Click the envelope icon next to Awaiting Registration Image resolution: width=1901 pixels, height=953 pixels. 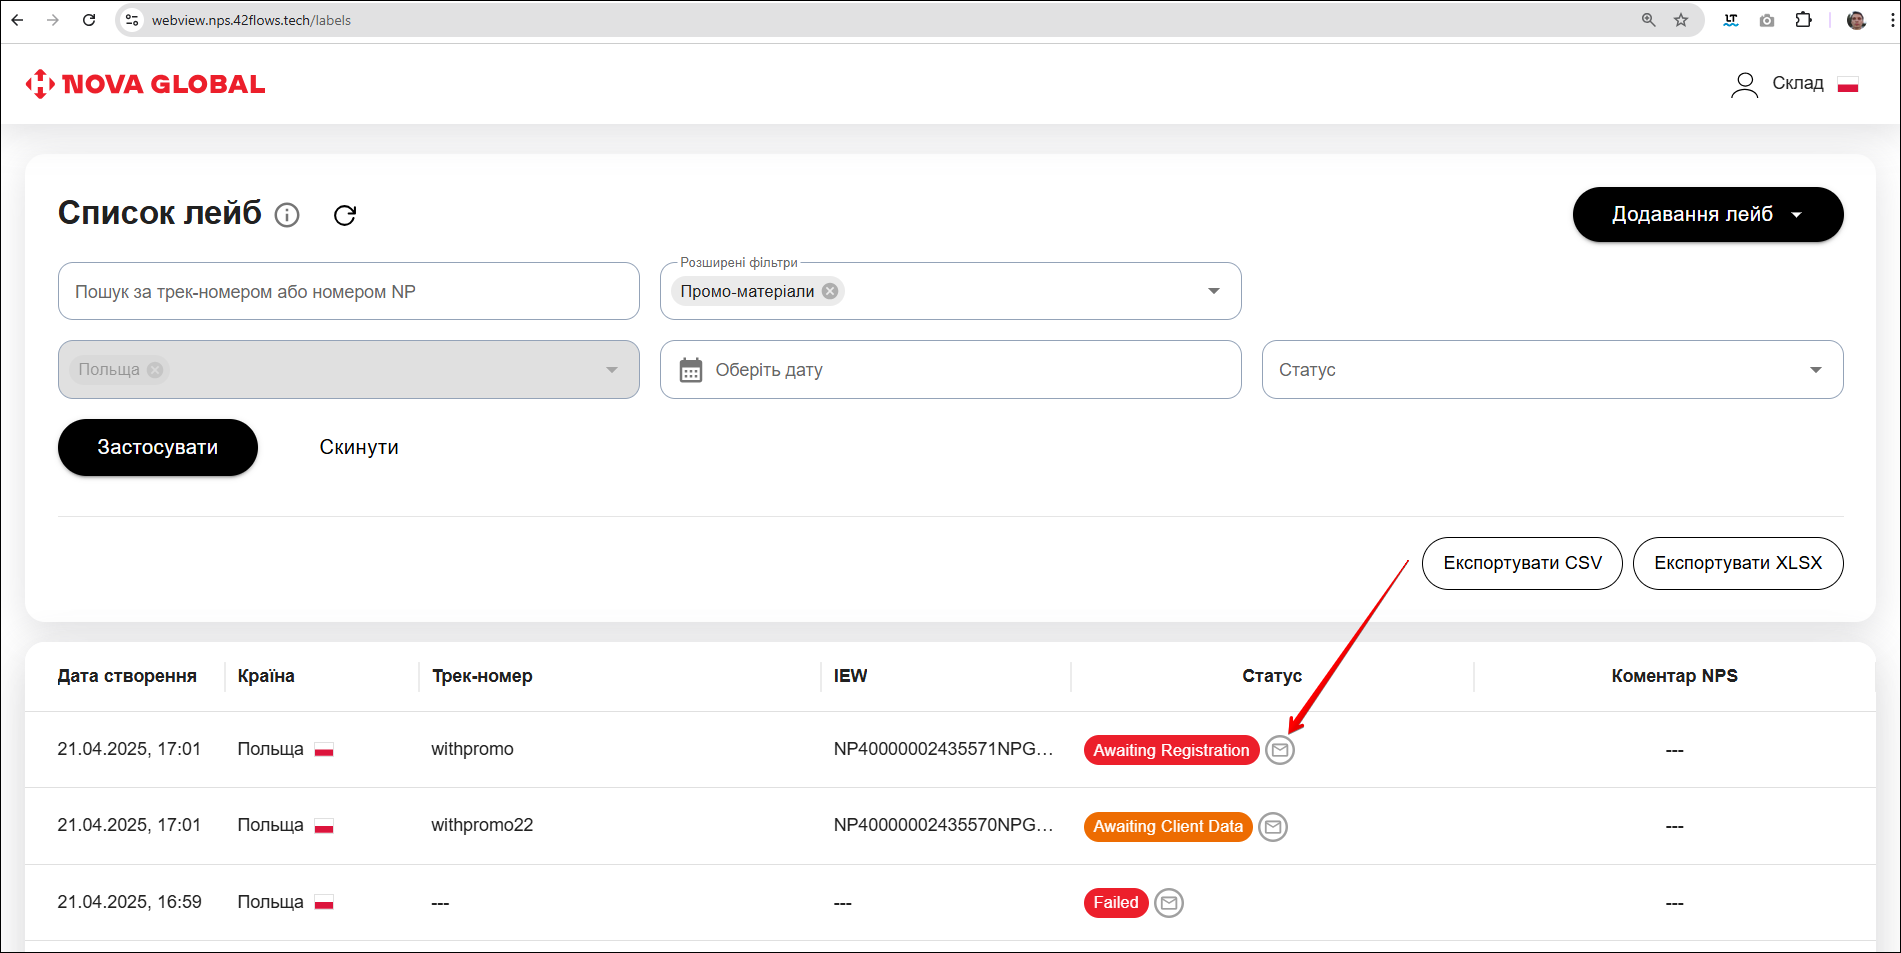pos(1280,750)
